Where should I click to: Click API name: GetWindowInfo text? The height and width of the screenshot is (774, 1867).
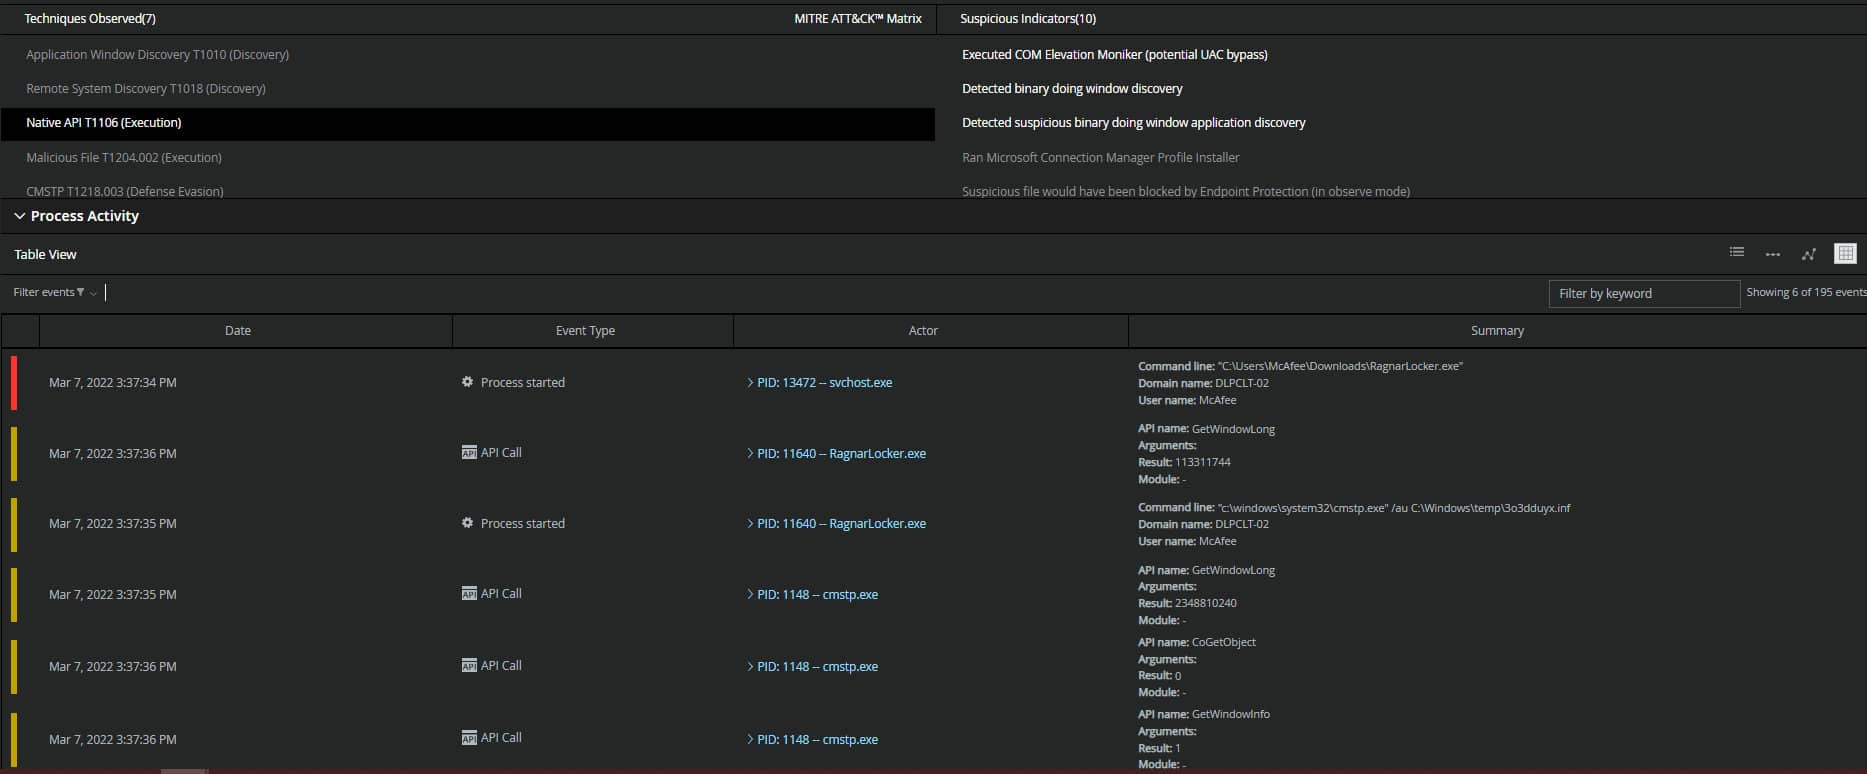coord(1204,714)
